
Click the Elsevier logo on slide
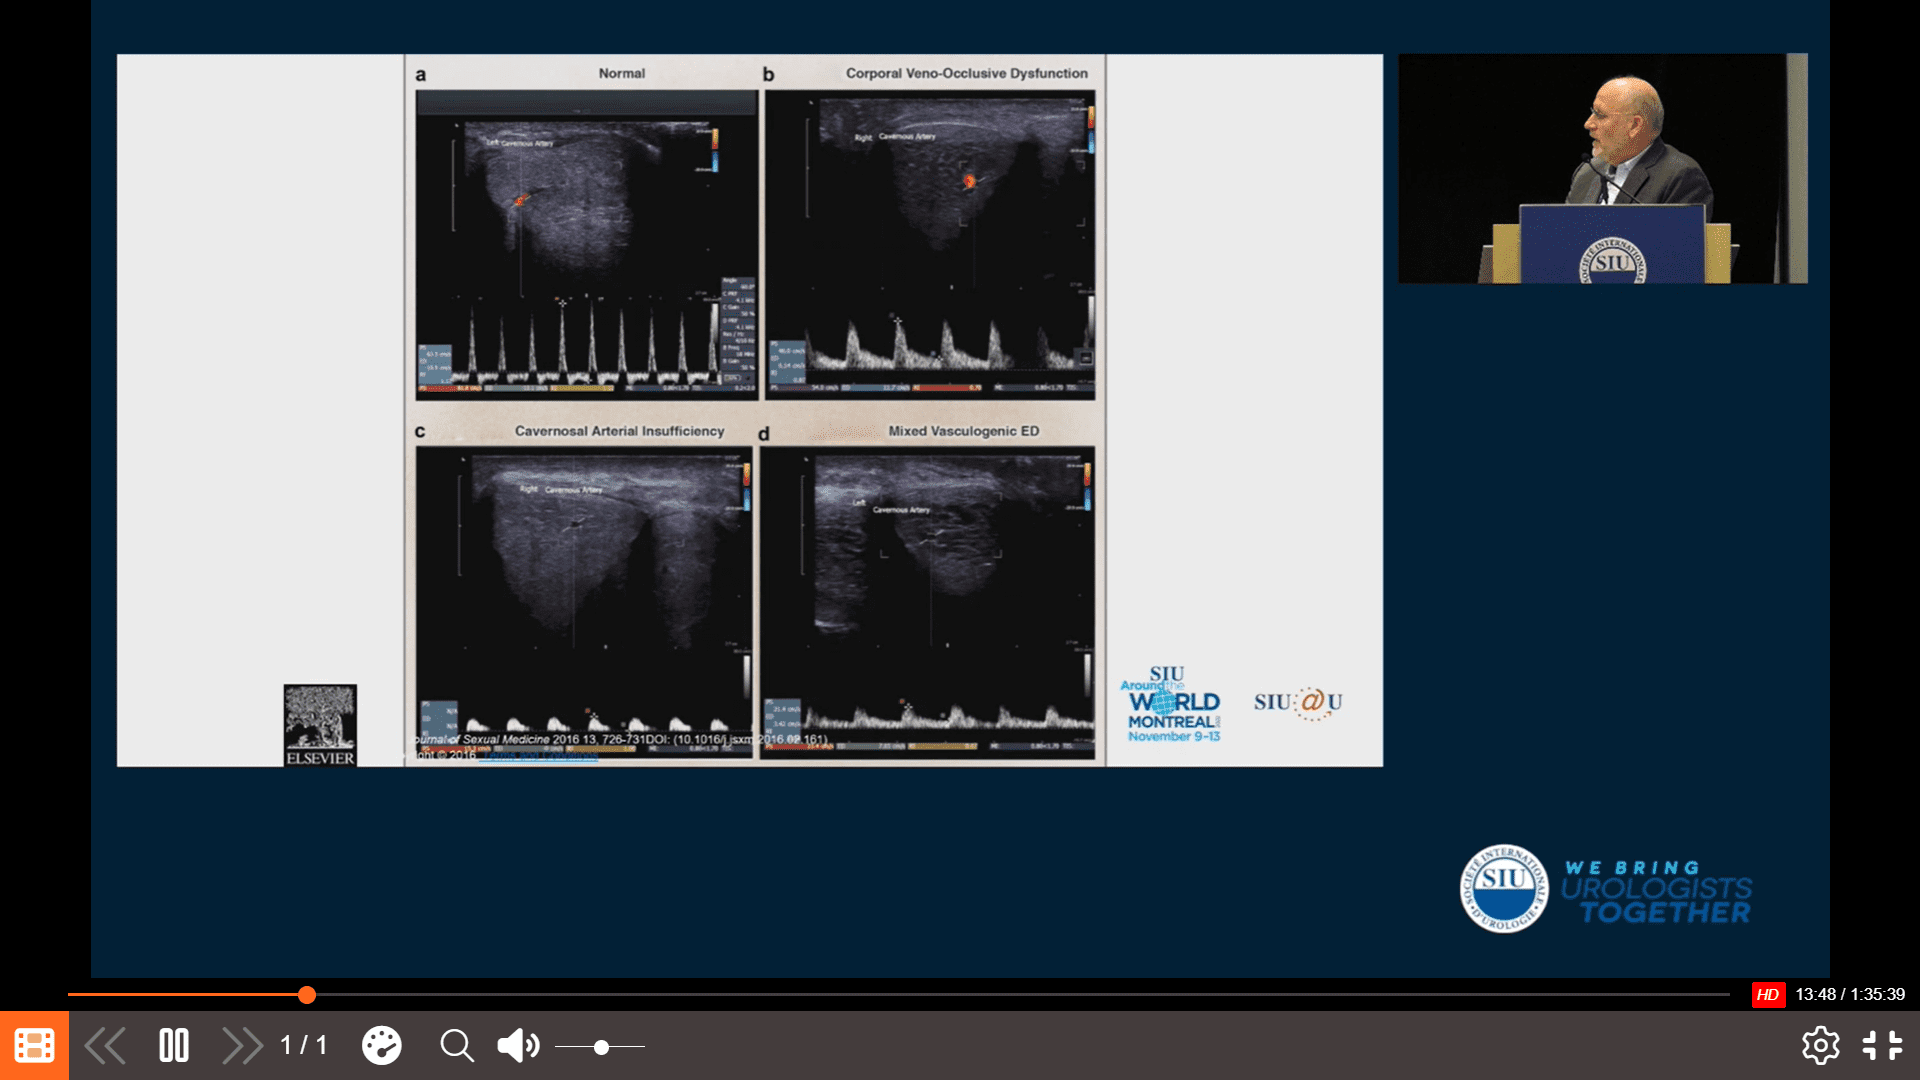pyautogui.click(x=320, y=725)
